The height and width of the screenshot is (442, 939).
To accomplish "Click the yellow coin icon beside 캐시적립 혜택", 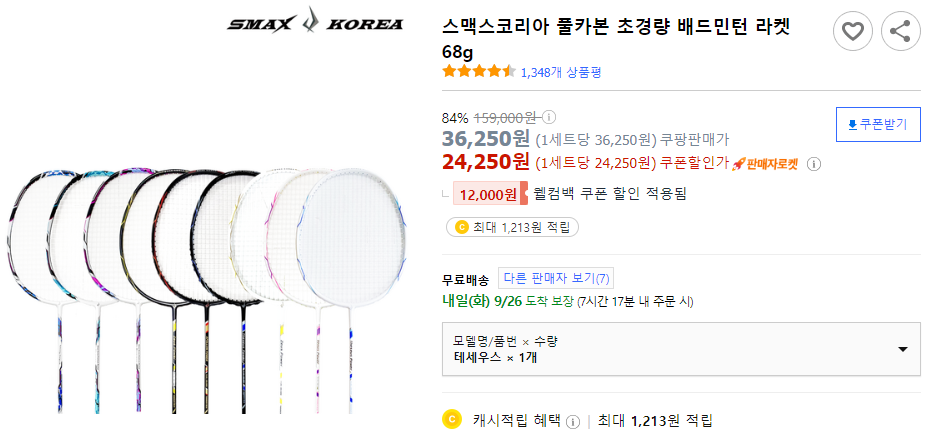I will click(x=452, y=420).
